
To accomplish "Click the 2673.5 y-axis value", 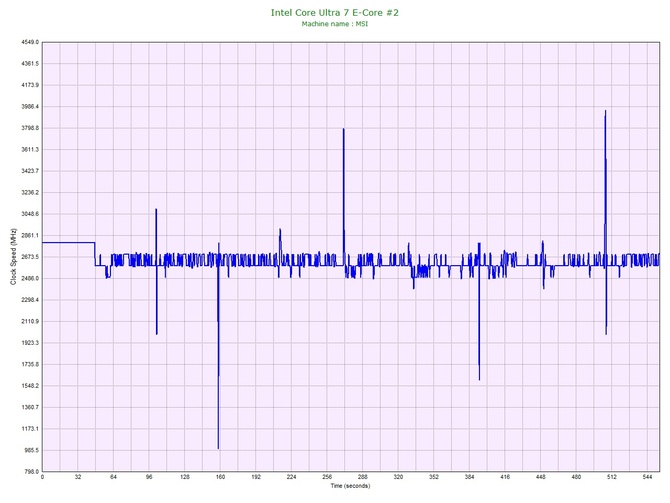I will [x=30, y=257].
